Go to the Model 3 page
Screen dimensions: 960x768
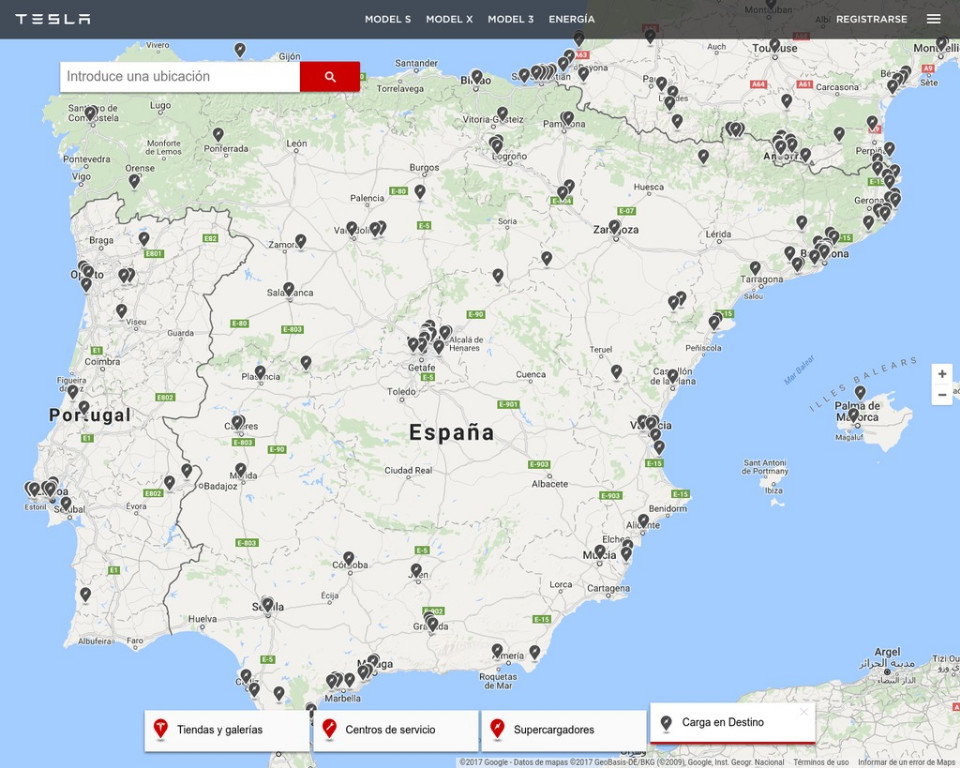point(510,19)
